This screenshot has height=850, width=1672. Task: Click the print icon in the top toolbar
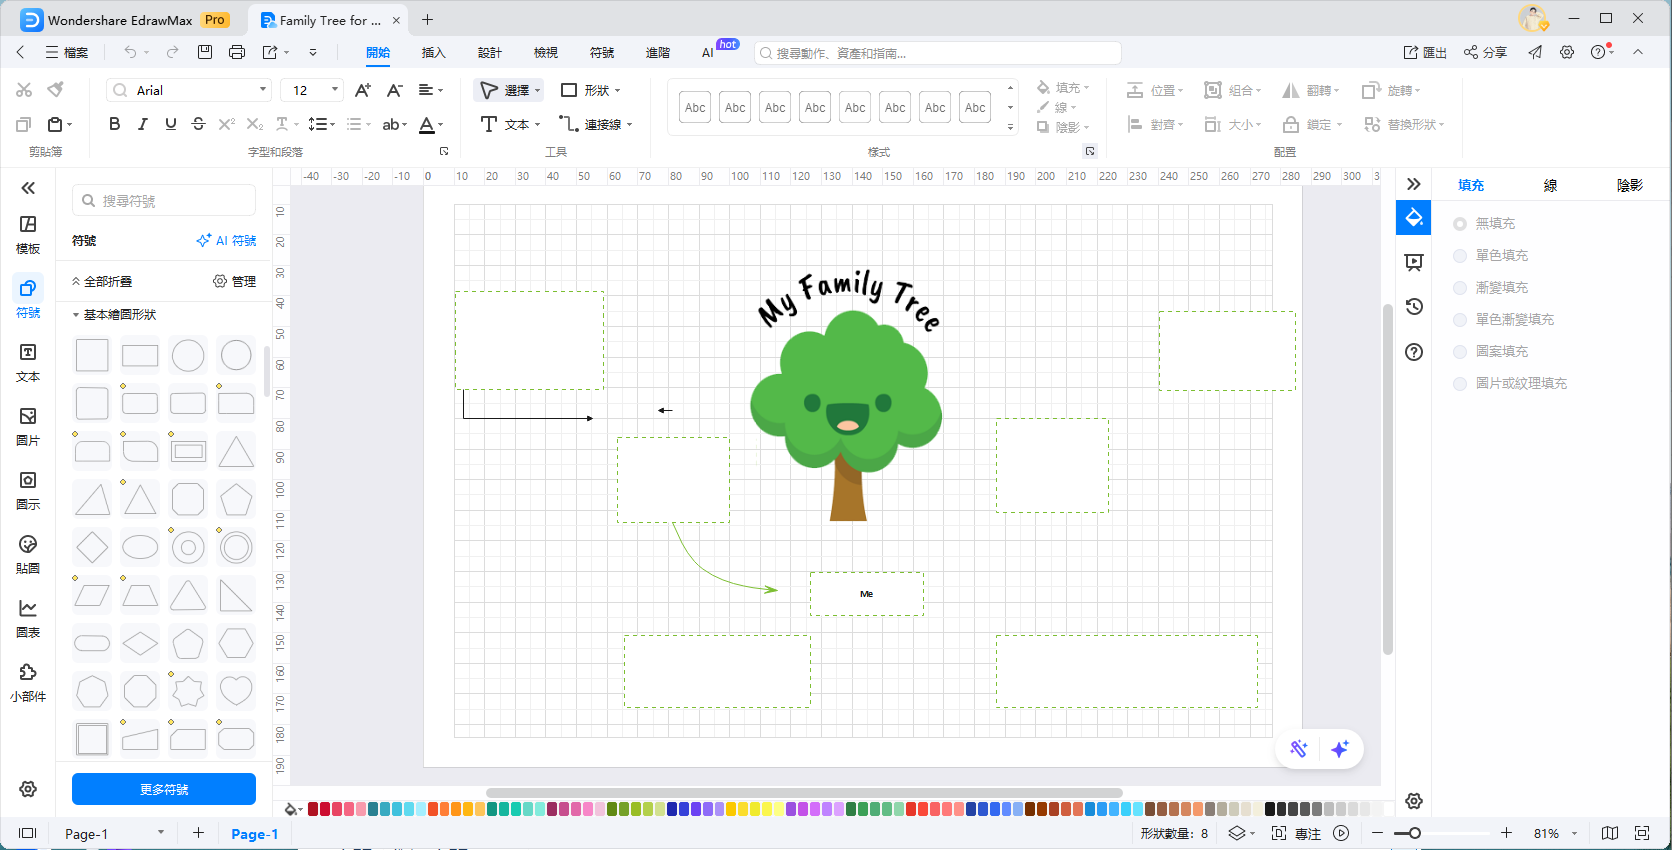click(237, 52)
